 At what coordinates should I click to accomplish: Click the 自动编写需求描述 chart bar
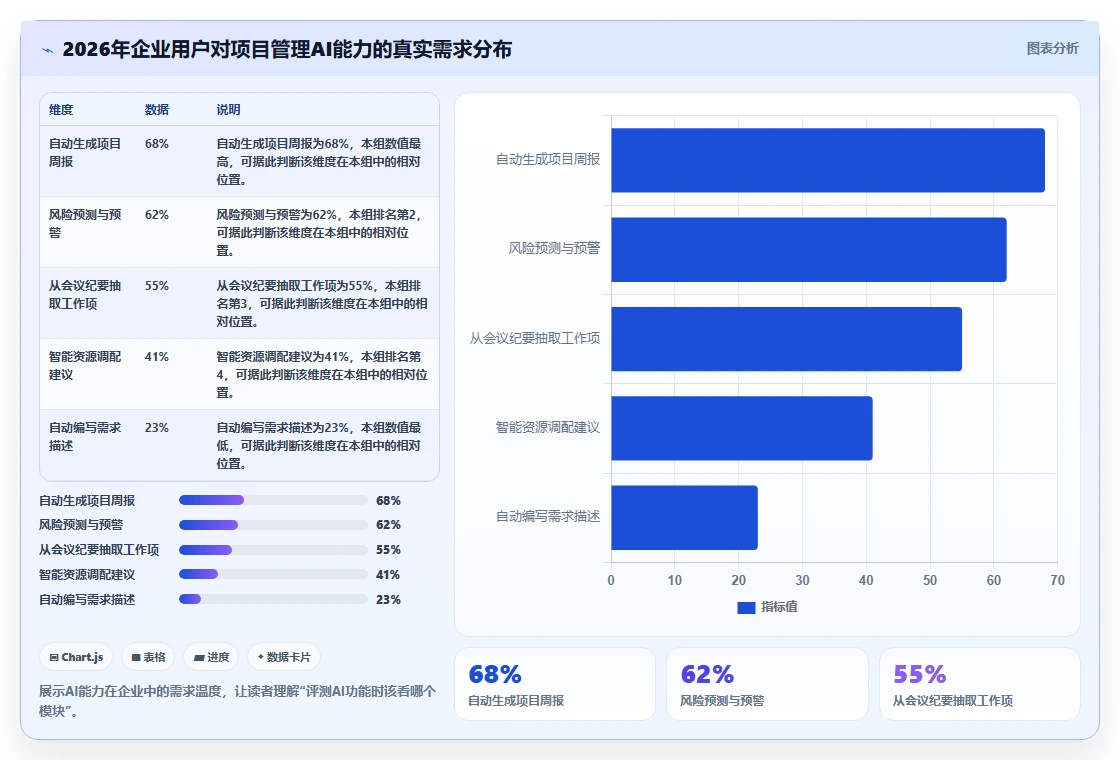(x=684, y=517)
